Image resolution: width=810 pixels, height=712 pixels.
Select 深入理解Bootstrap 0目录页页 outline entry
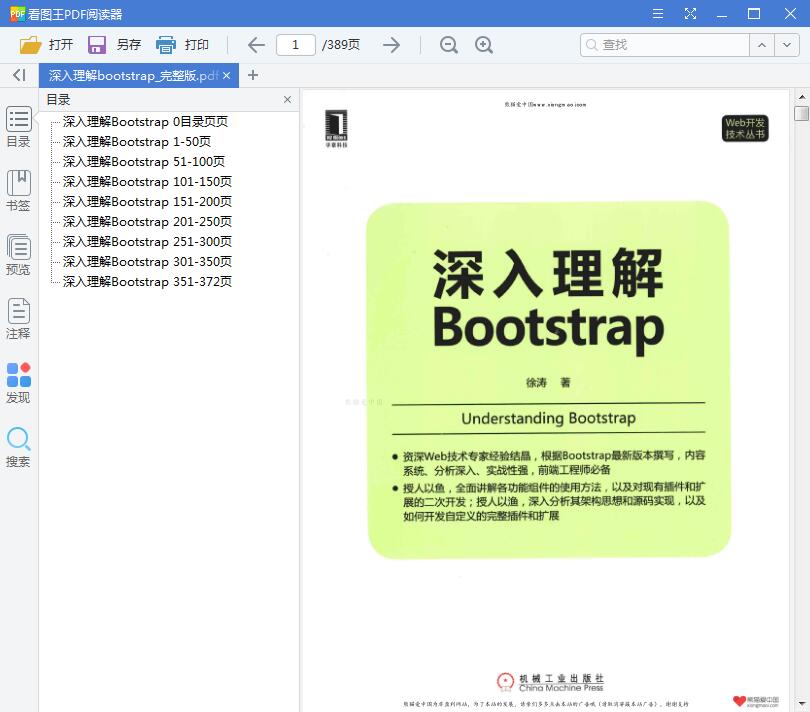(x=145, y=121)
